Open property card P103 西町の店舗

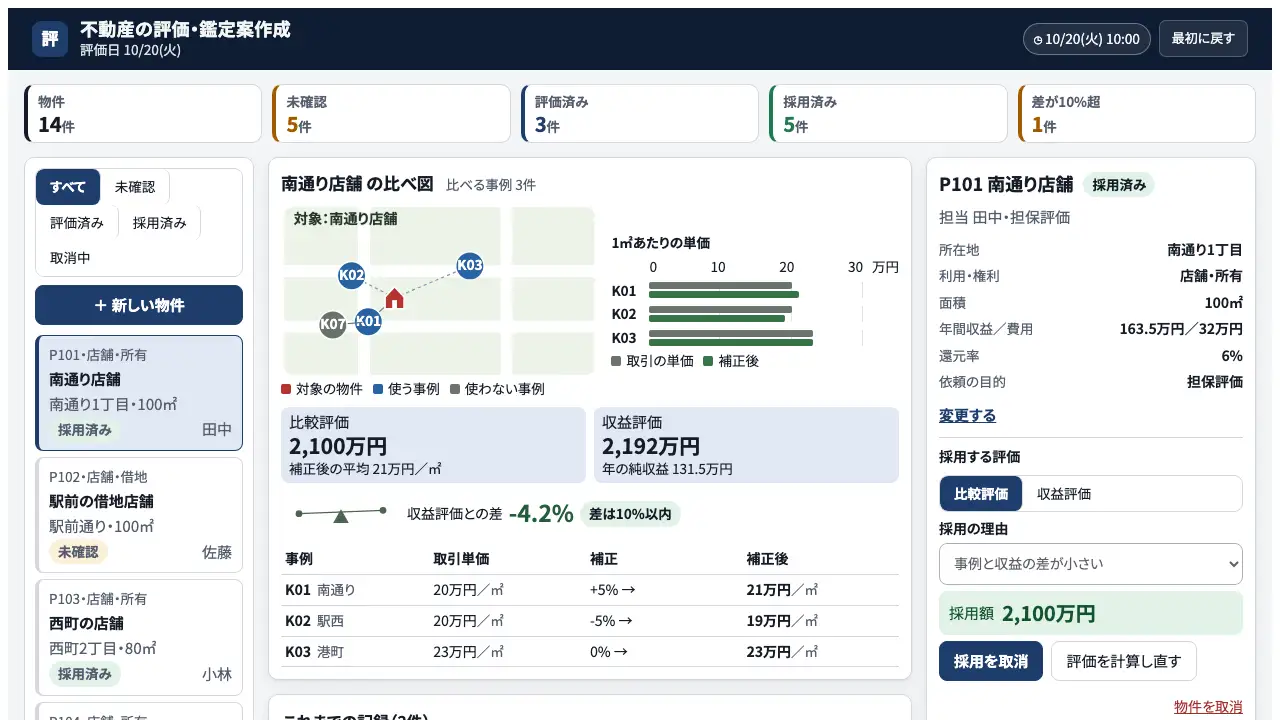(x=139, y=637)
